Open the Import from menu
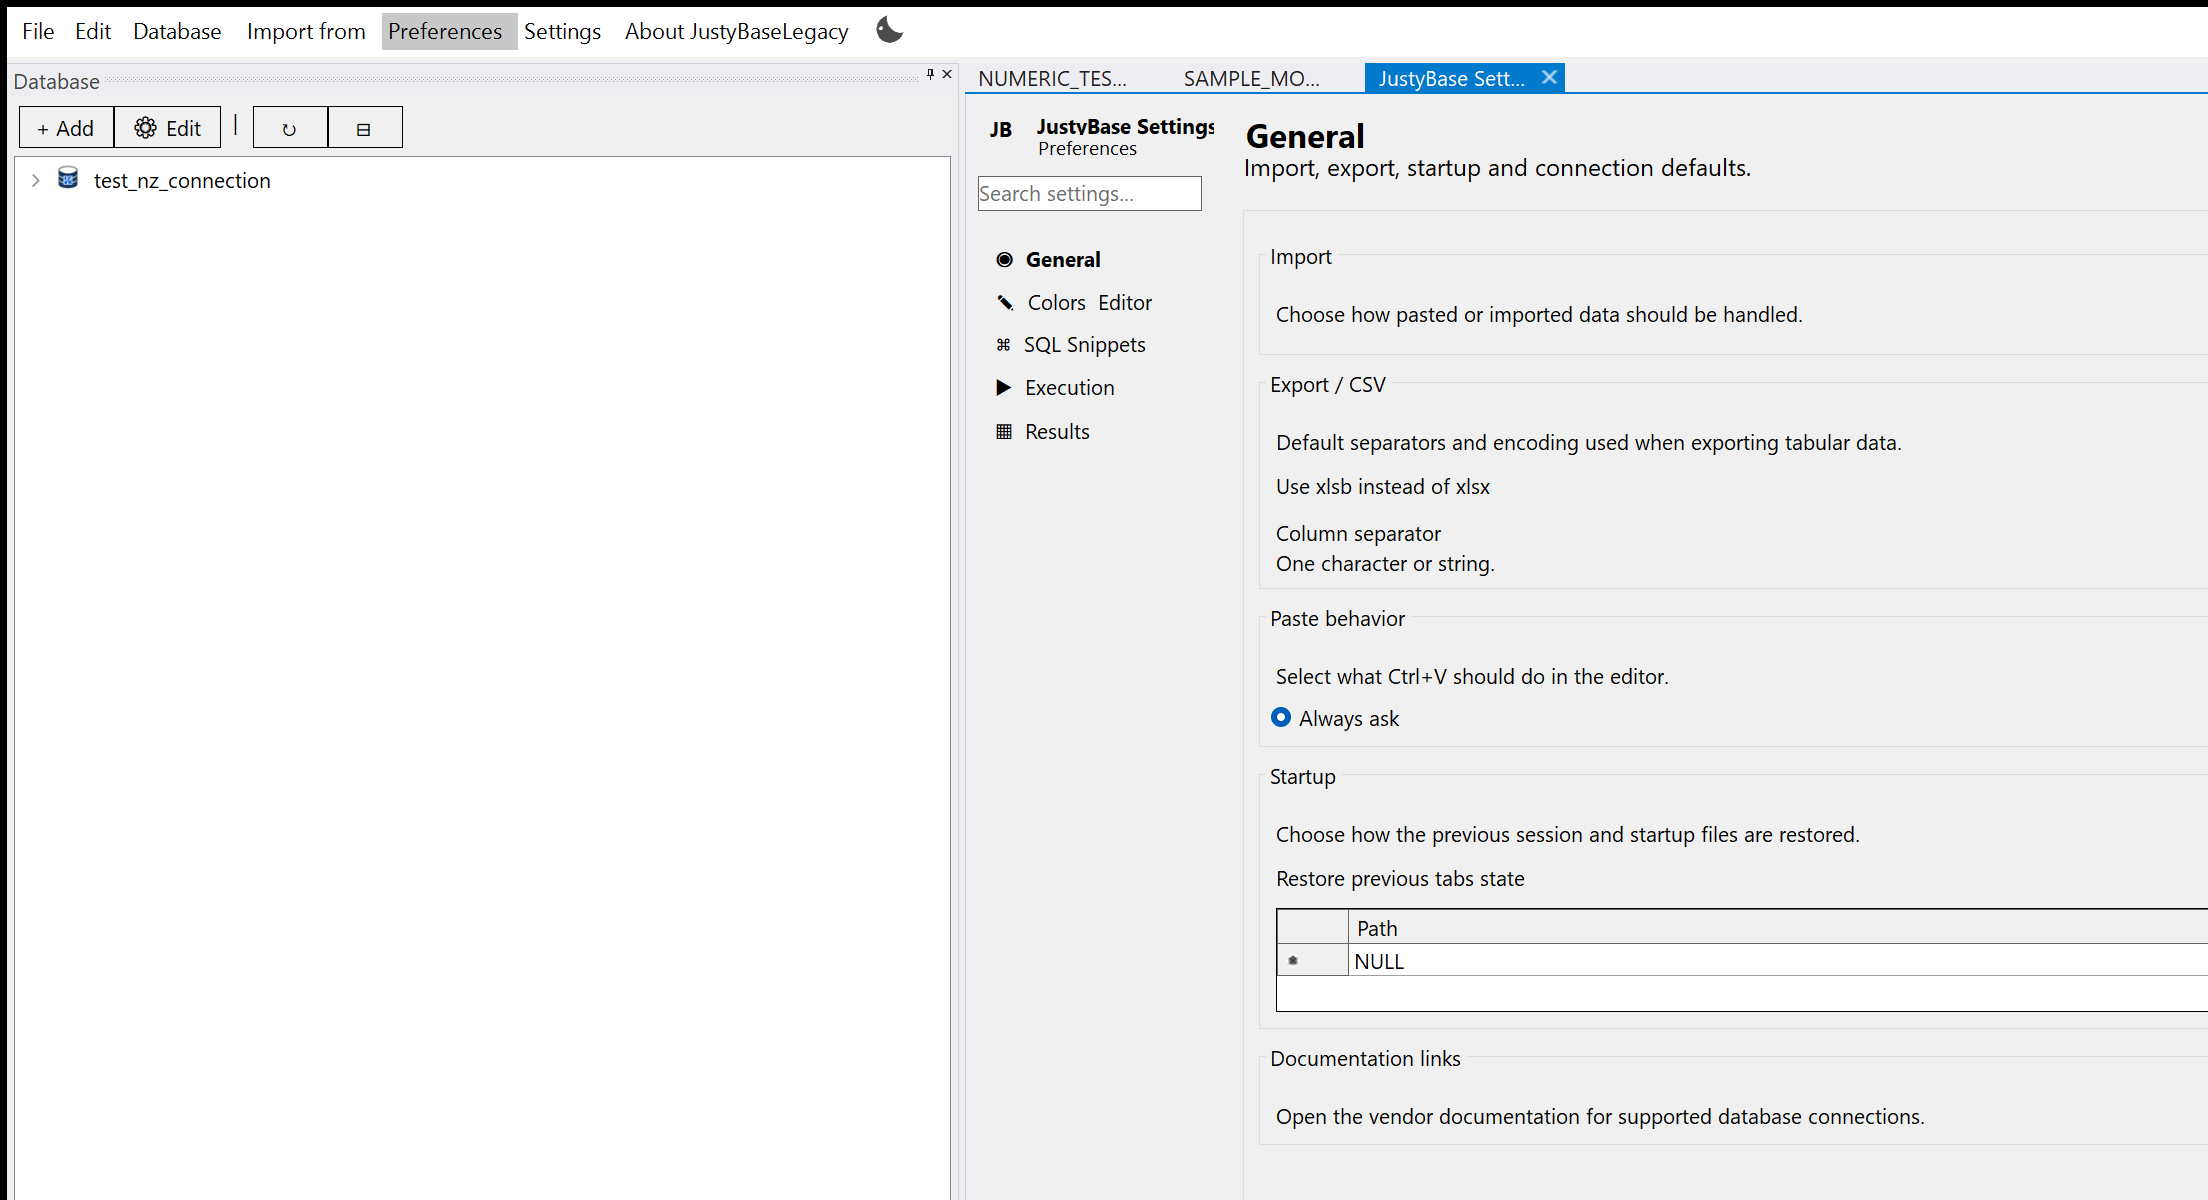The image size is (2208, 1200). [306, 31]
